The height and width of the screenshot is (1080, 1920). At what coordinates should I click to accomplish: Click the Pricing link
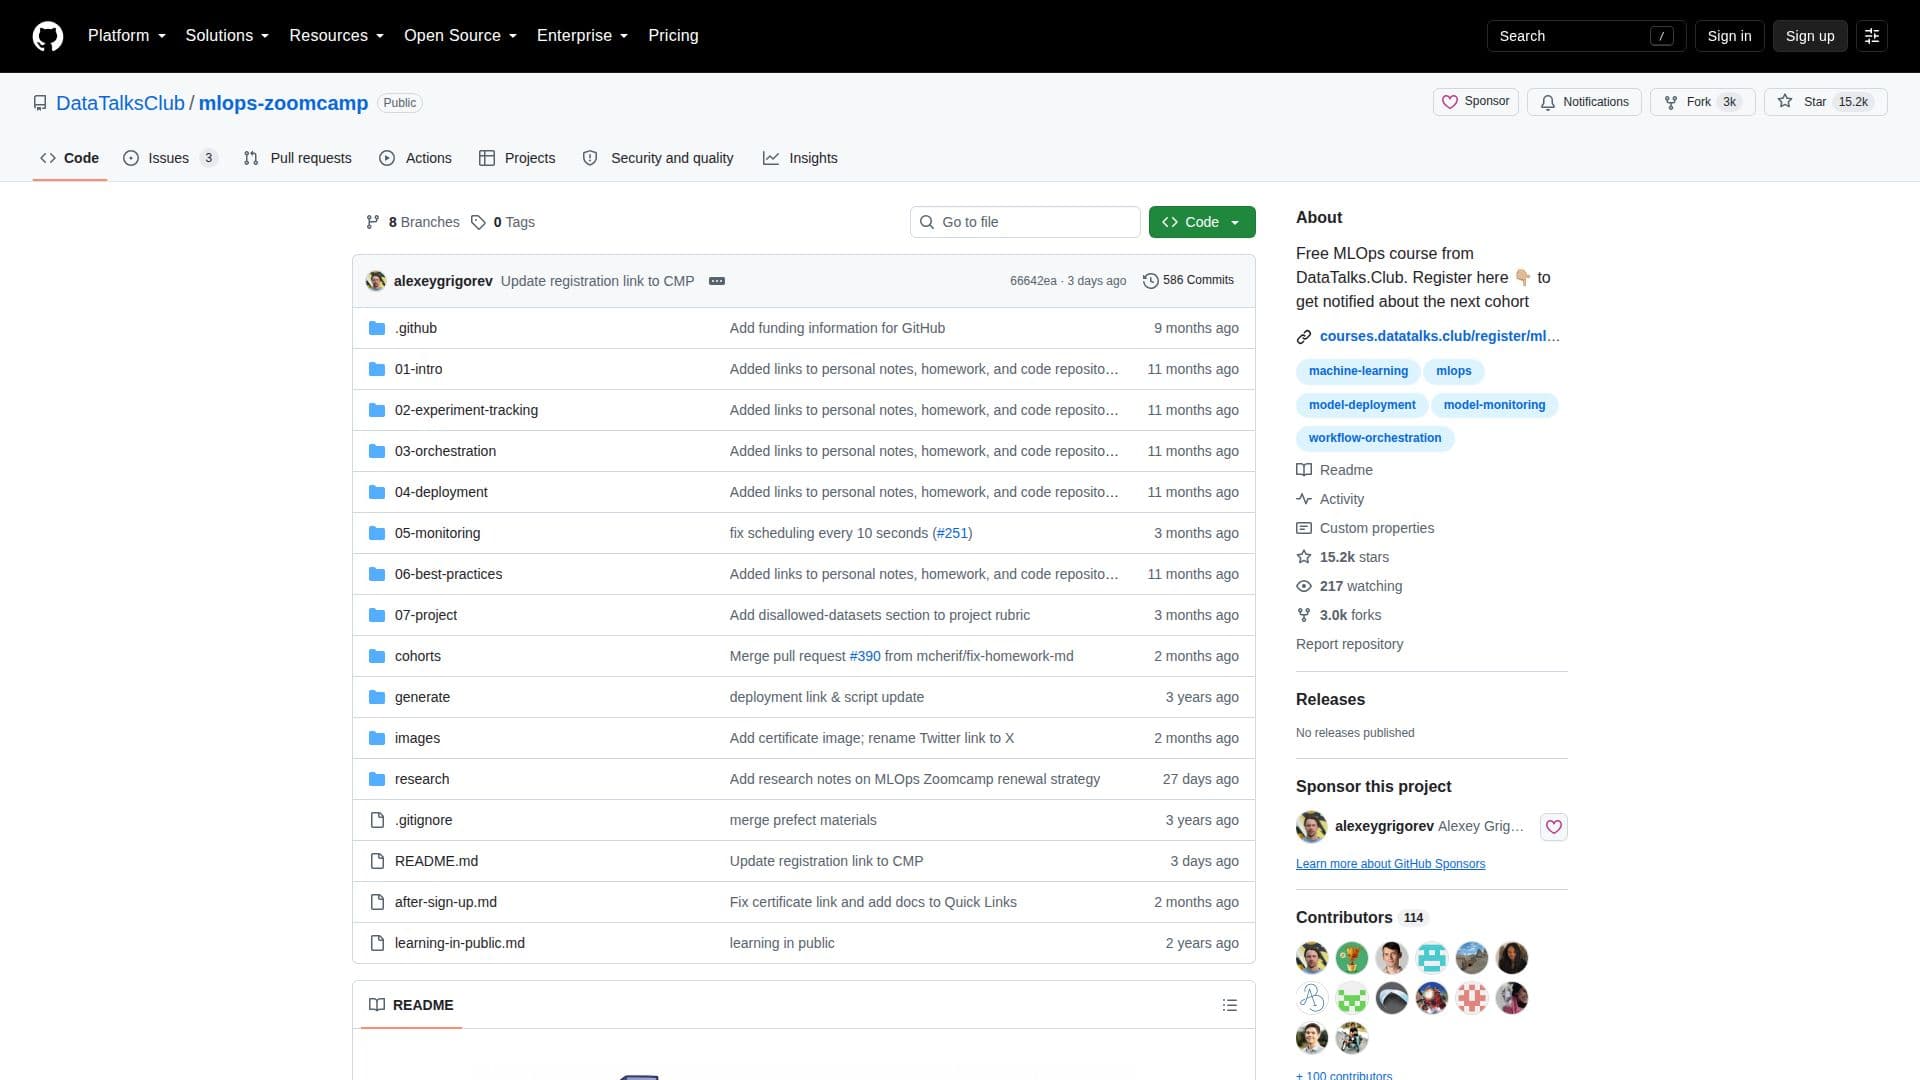point(673,36)
